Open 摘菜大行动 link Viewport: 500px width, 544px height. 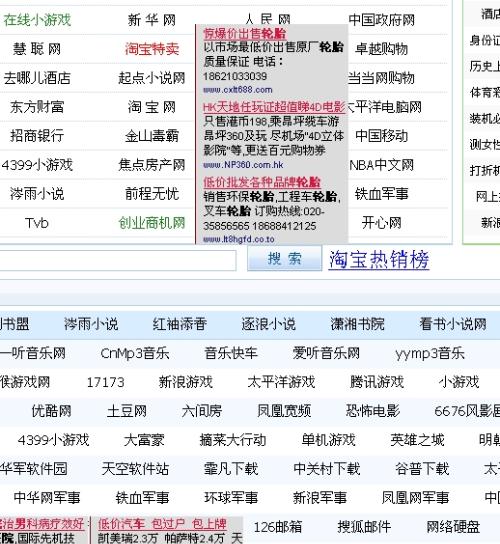[x=233, y=440]
